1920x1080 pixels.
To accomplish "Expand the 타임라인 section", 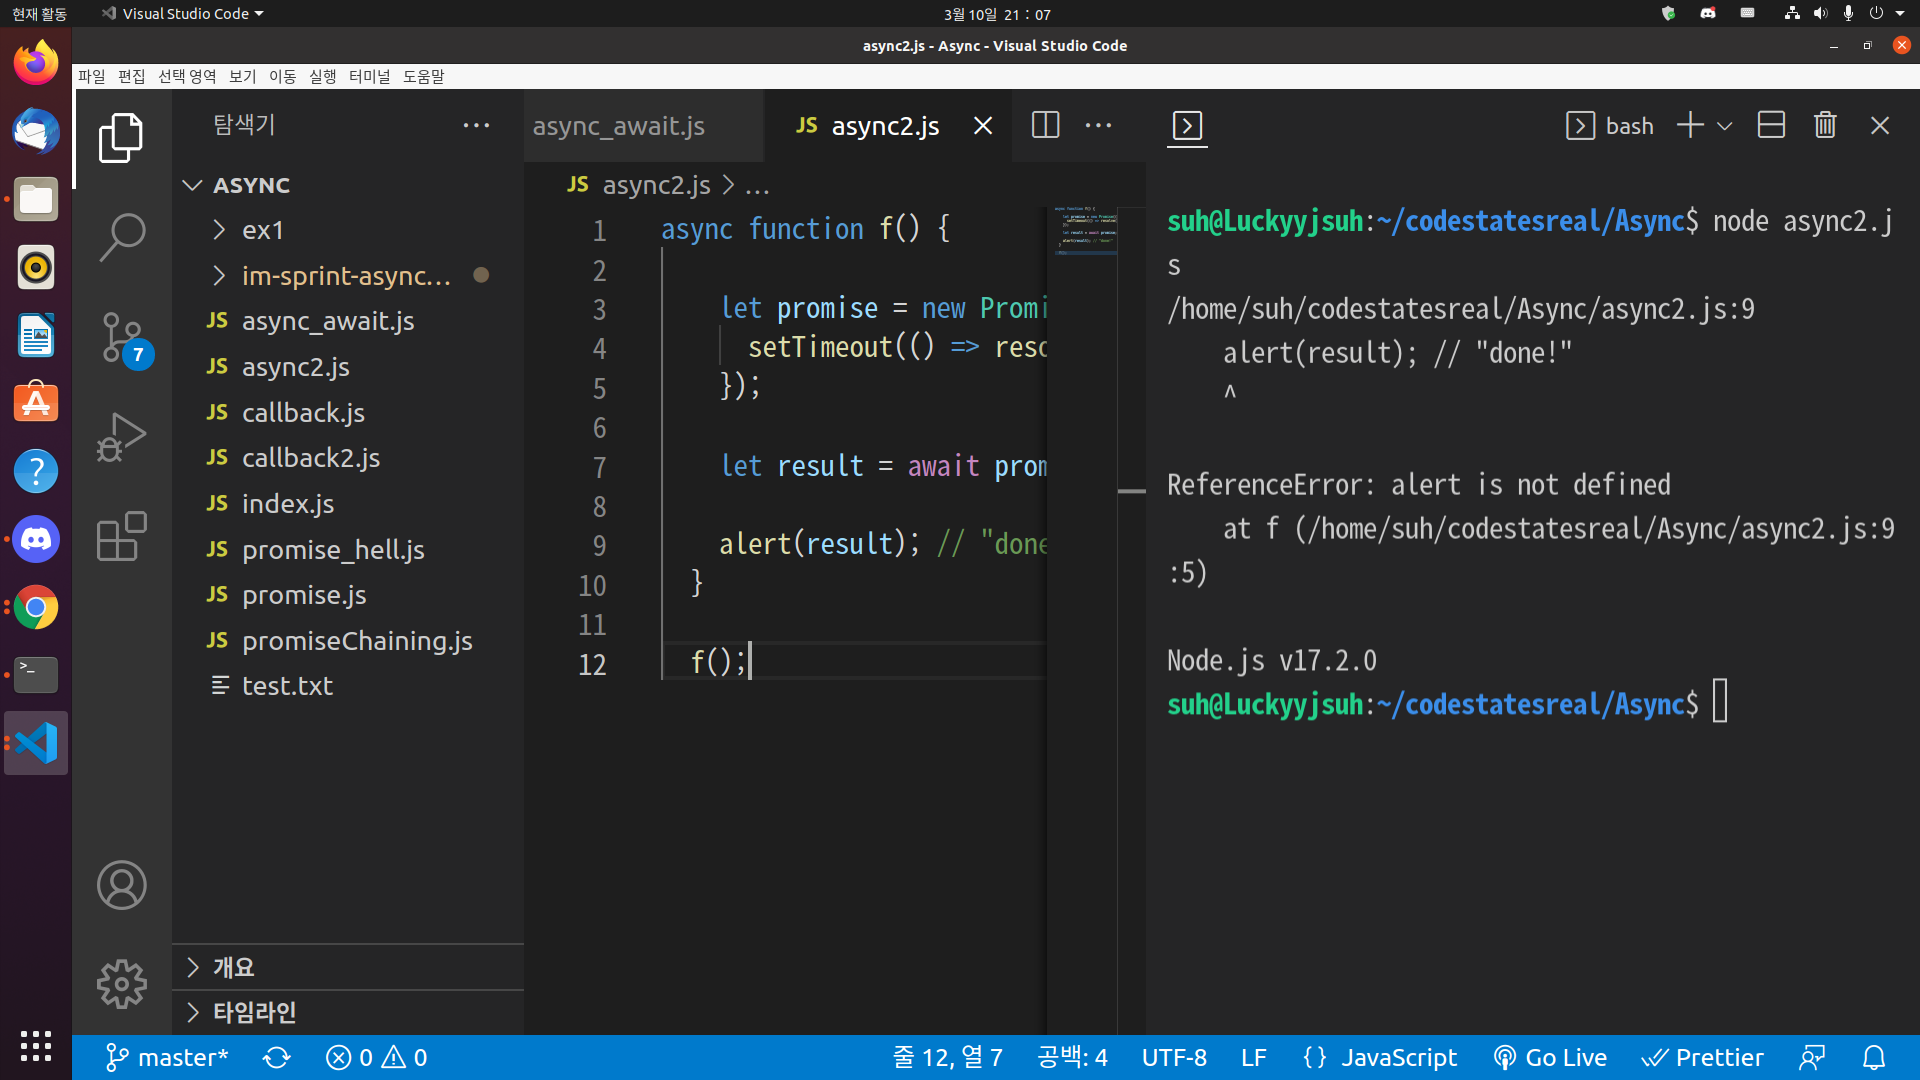I will [x=254, y=1012].
